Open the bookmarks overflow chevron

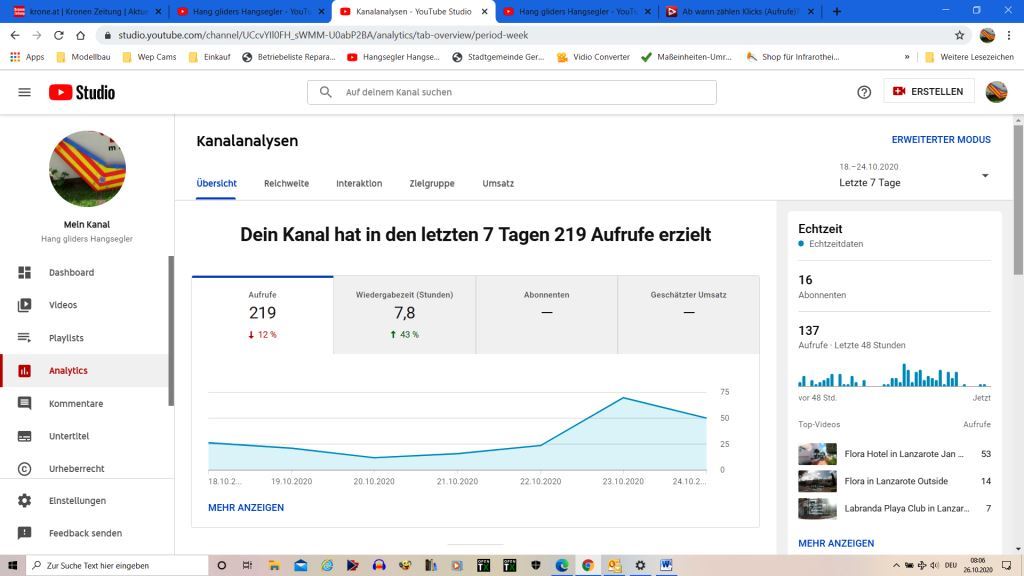pyautogui.click(x=907, y=57)
